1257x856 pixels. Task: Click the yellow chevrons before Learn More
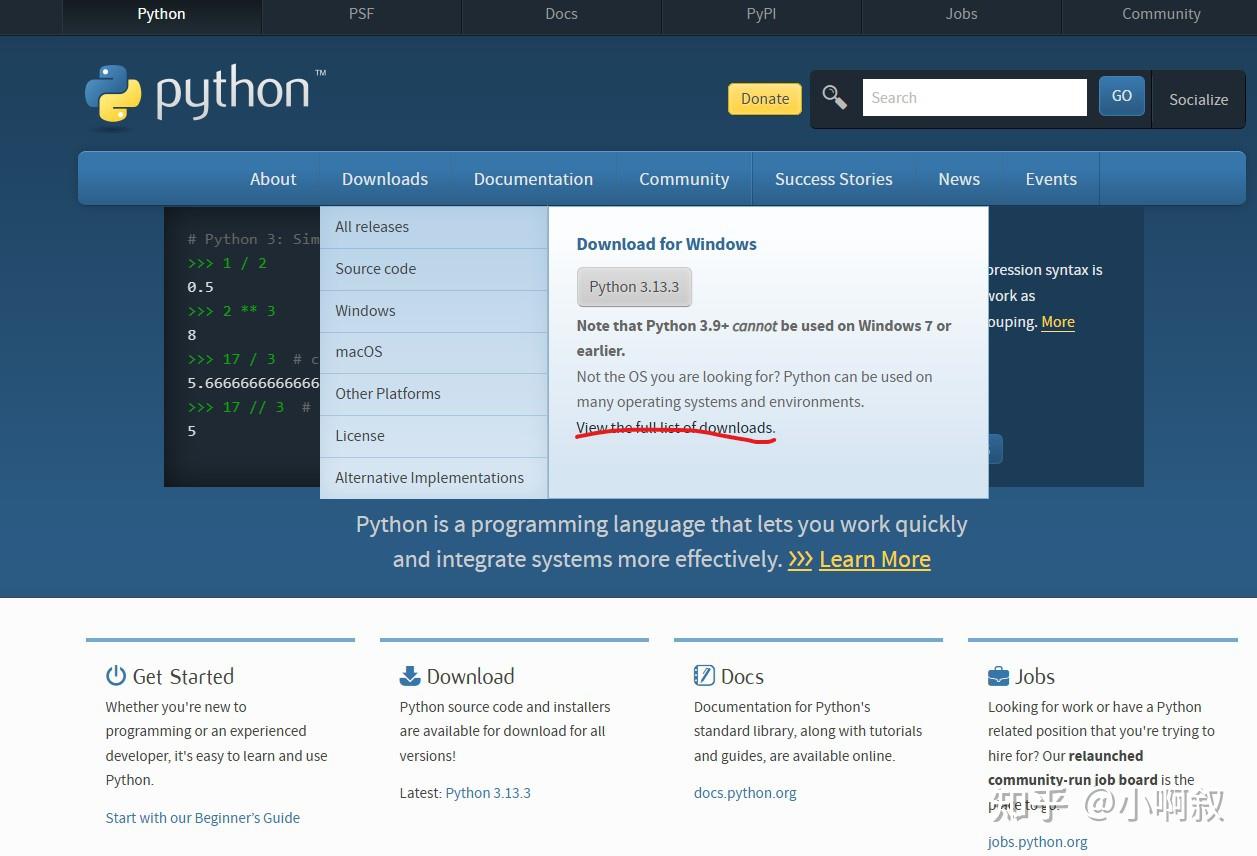(x=799, y=559)
